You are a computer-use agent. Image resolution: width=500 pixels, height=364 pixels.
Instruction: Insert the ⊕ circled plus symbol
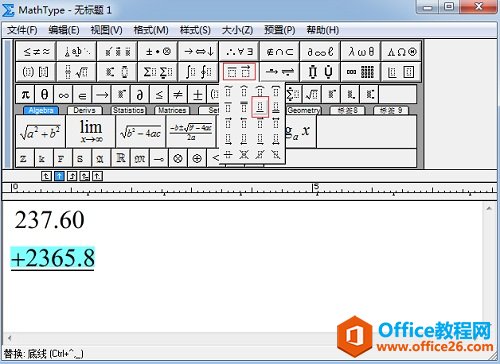(x=197, y=158)
